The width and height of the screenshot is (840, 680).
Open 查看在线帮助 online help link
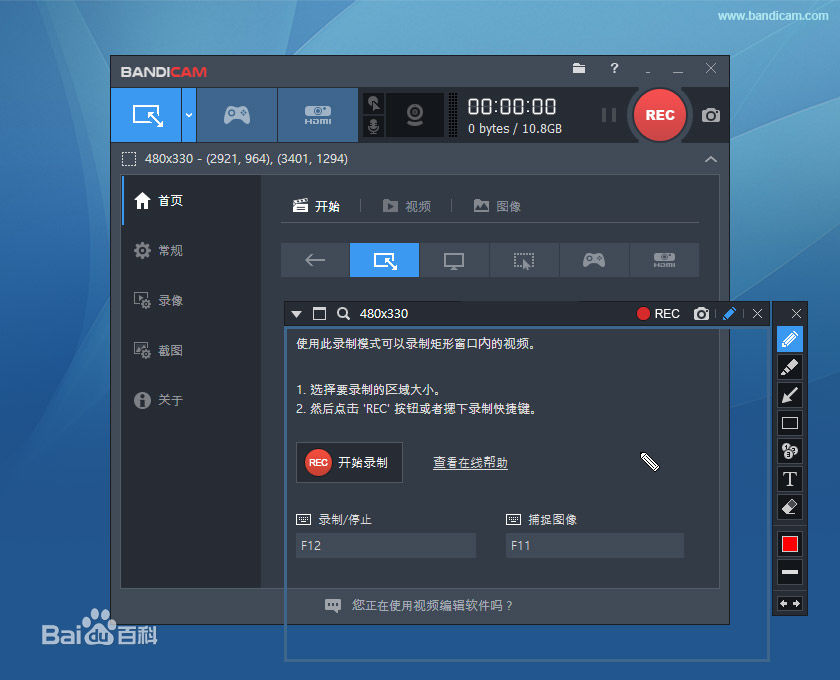(x=470, y=462)
